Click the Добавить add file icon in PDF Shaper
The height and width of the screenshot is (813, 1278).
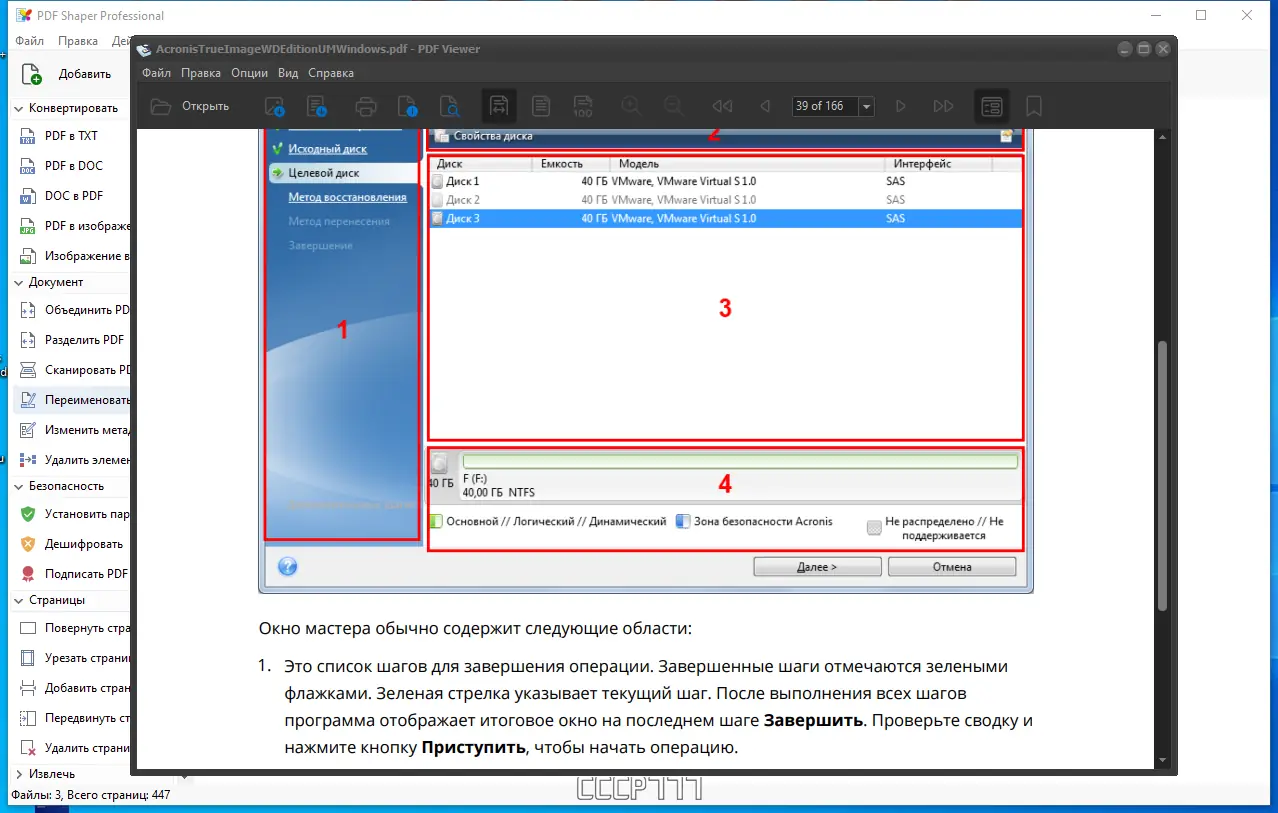(x=32, y=74)
